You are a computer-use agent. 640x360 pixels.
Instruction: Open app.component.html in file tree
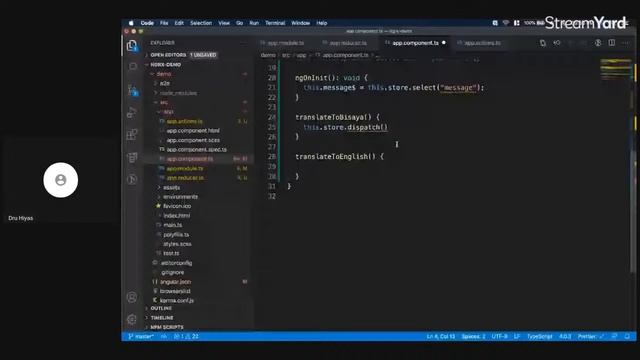click(x=193, y=131)
